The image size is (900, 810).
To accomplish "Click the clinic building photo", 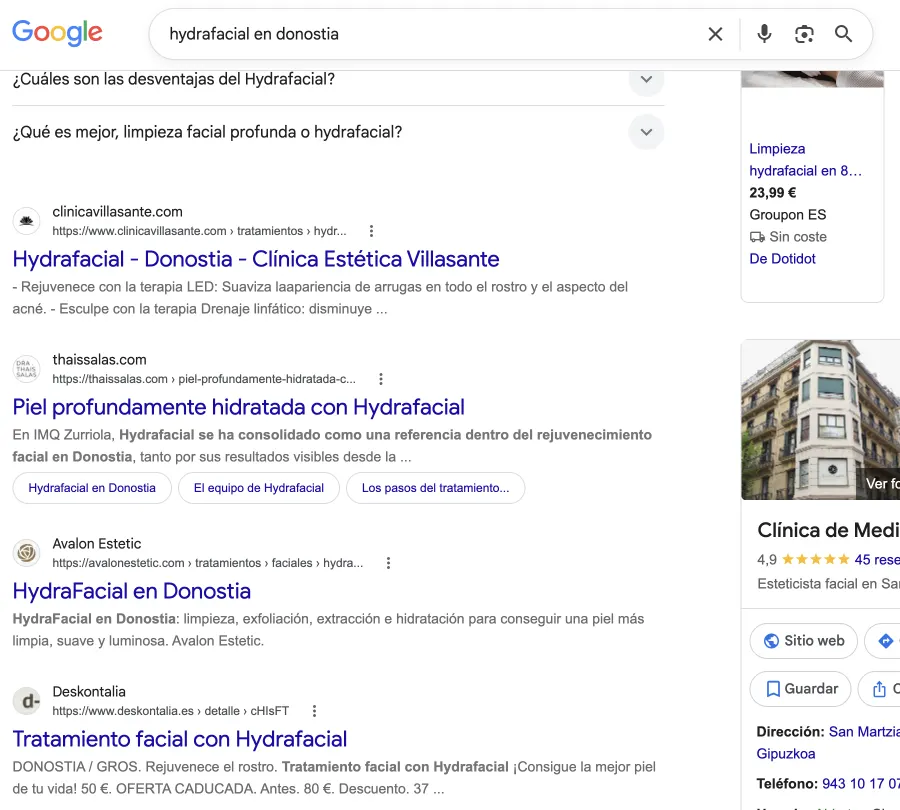I will coord(821,420).
